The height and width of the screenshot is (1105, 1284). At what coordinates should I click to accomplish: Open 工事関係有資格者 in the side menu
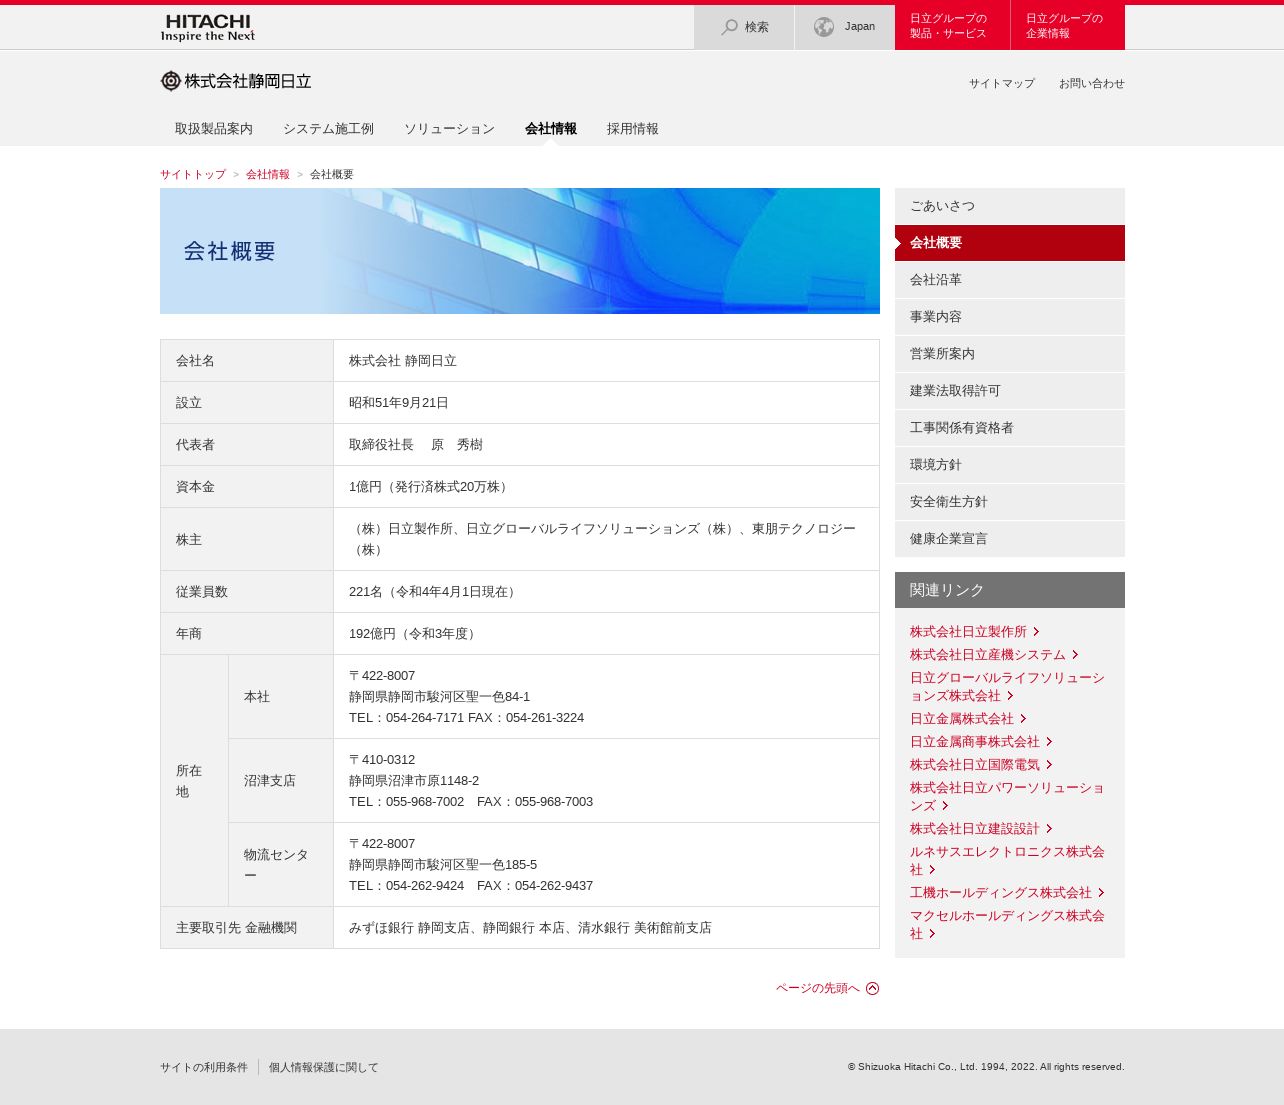[x=1010, y=428]
